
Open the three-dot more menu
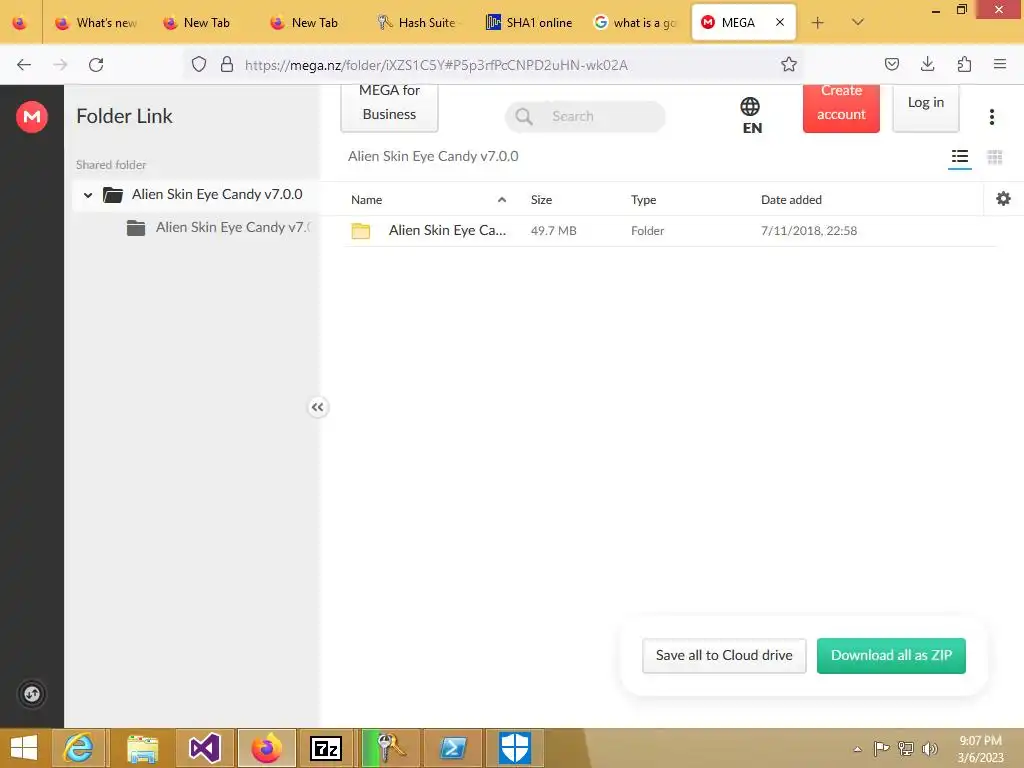[x=991, y=117]
